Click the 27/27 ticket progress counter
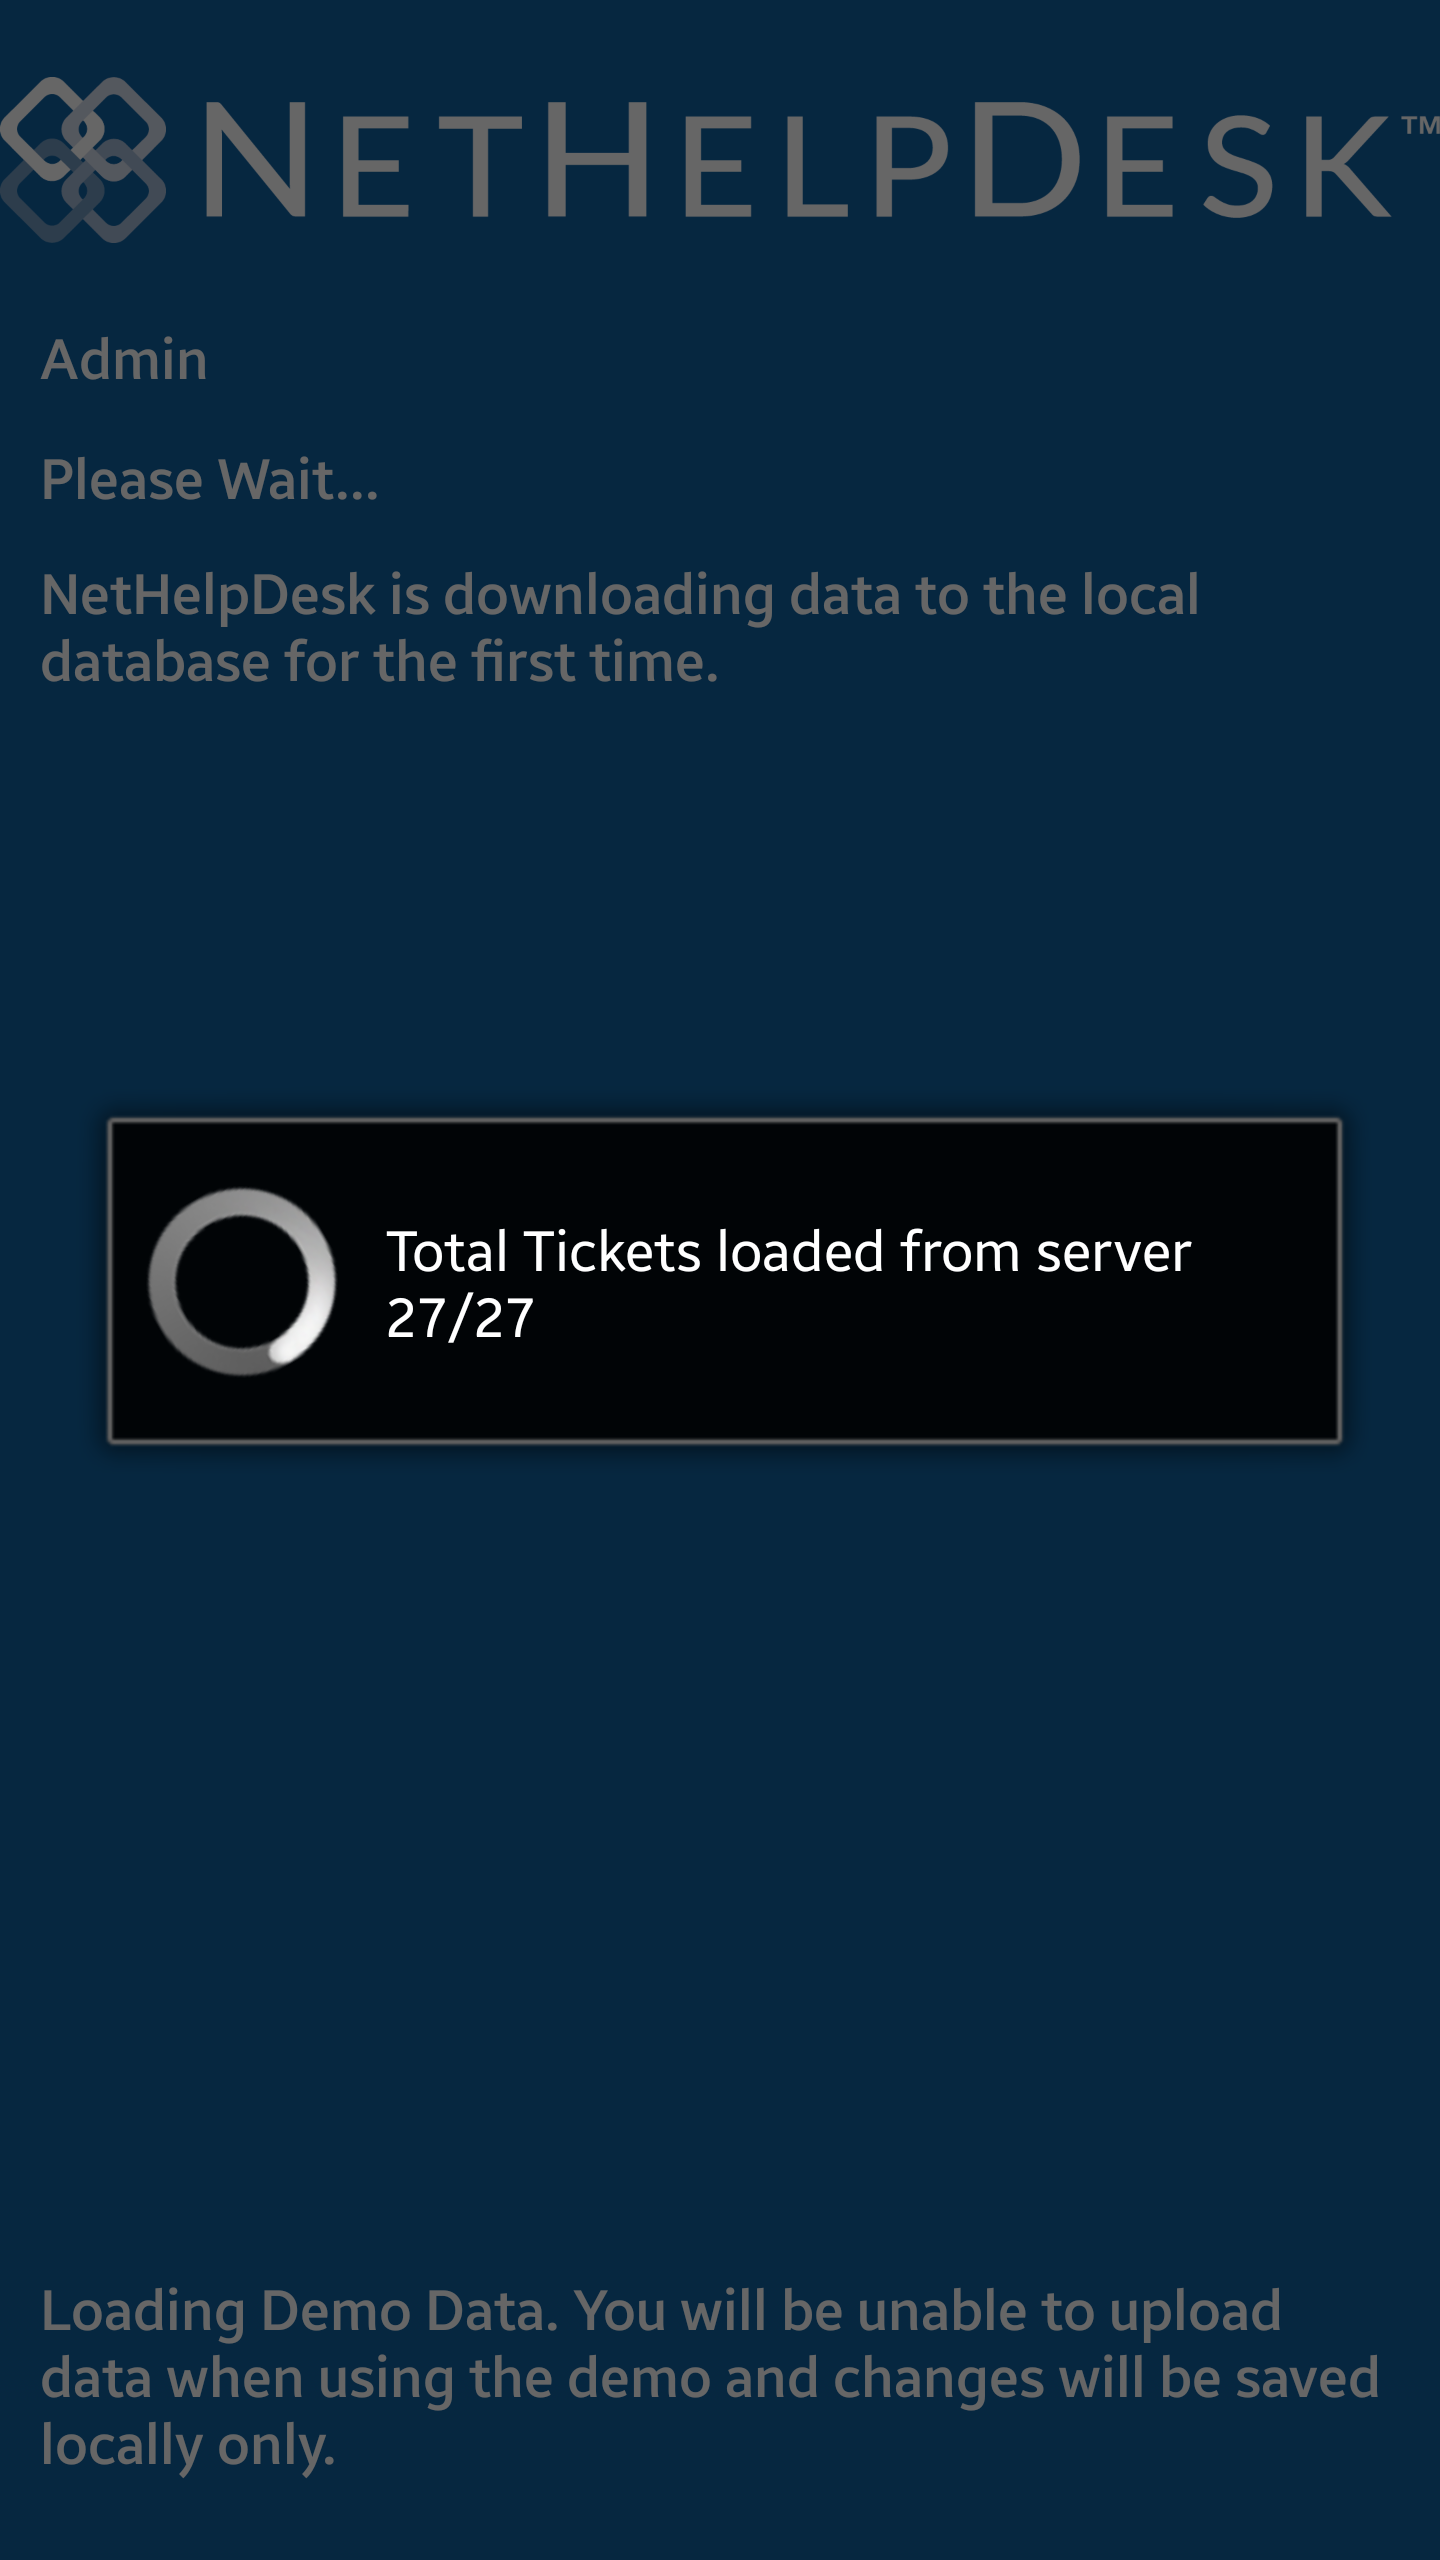1440x2560 pixels. click(x=460, y=1318)
